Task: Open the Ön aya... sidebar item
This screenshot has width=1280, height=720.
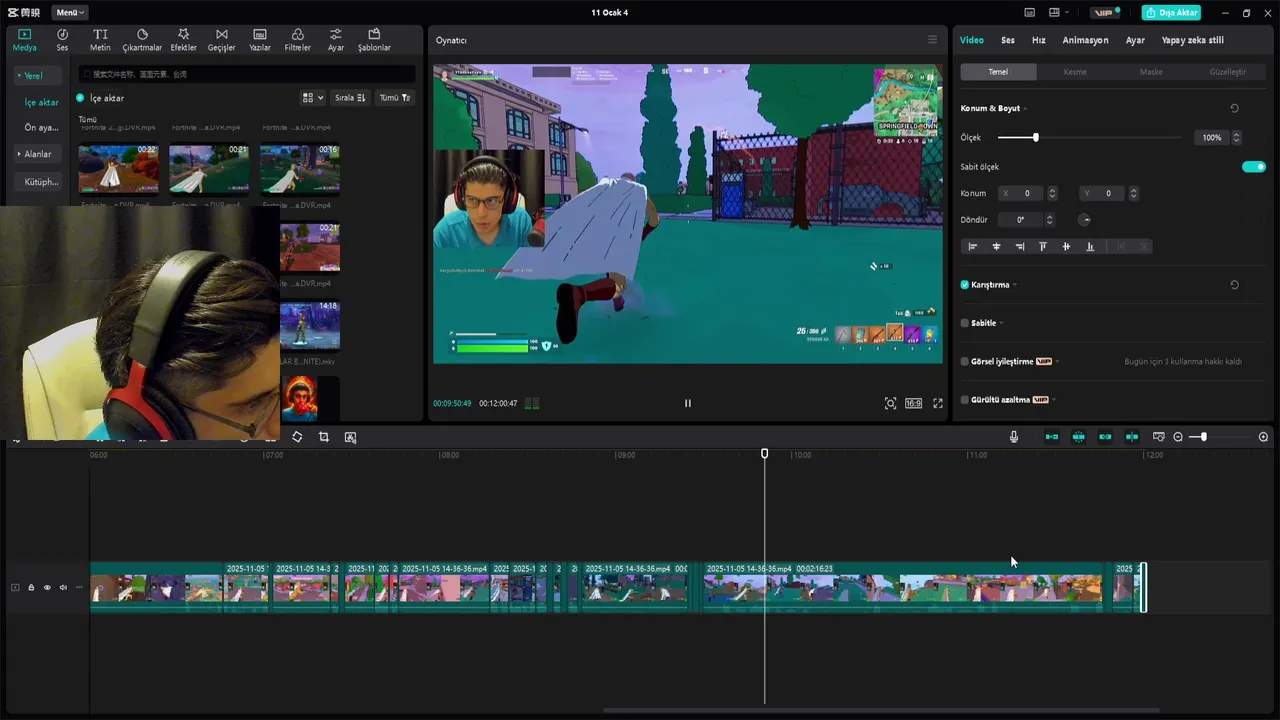Action: tap(41, 128)
